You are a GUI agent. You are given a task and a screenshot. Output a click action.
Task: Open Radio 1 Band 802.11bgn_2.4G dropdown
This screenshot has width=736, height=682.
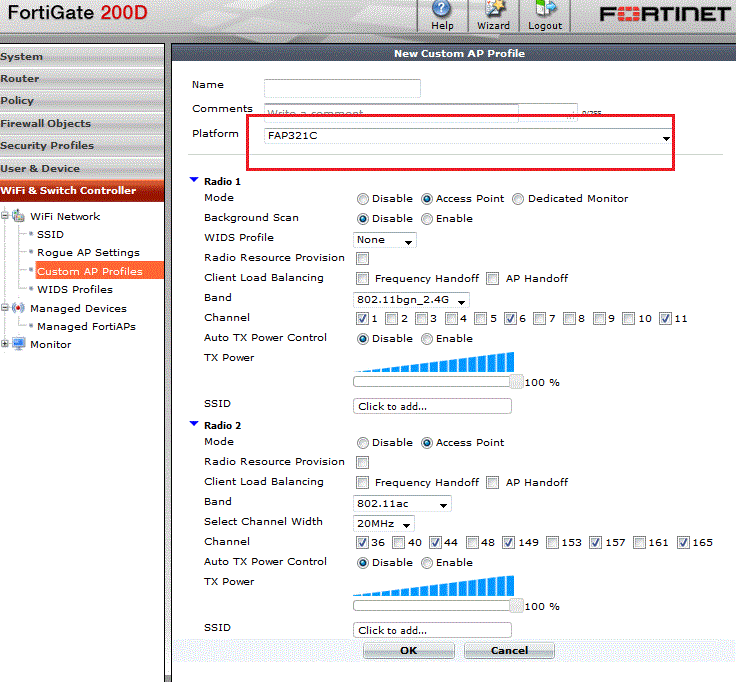411,299
